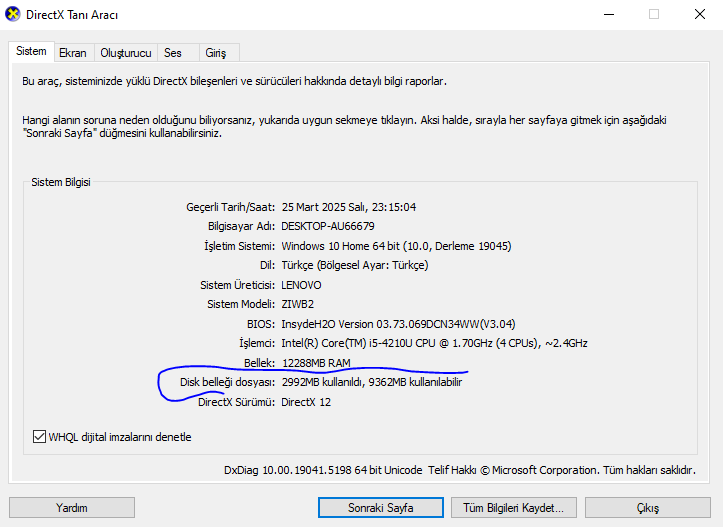723x527 pixels.
Task: Select date value 25 Mart 2025 Salı
Action: click(x=324, y=207)
